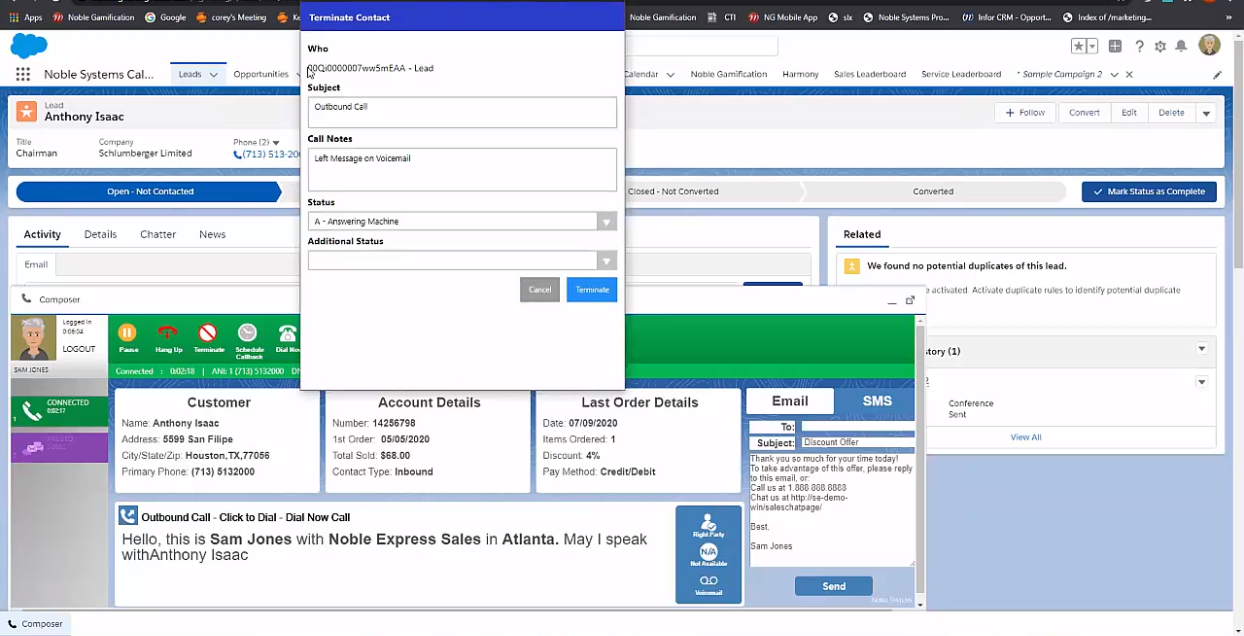Click the Not Available disposition icon
1244x636 pixels.
[x=708, y=551]
